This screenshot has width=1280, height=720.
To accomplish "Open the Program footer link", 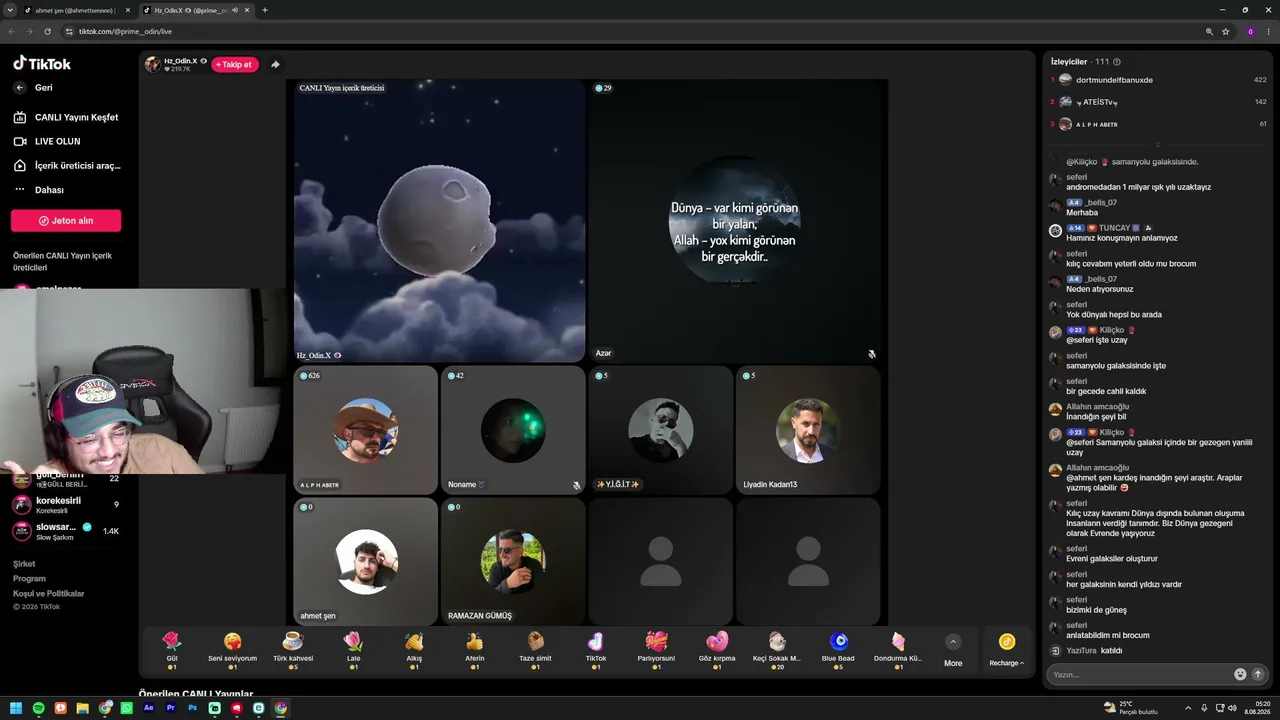I will [x=30, y=579].
